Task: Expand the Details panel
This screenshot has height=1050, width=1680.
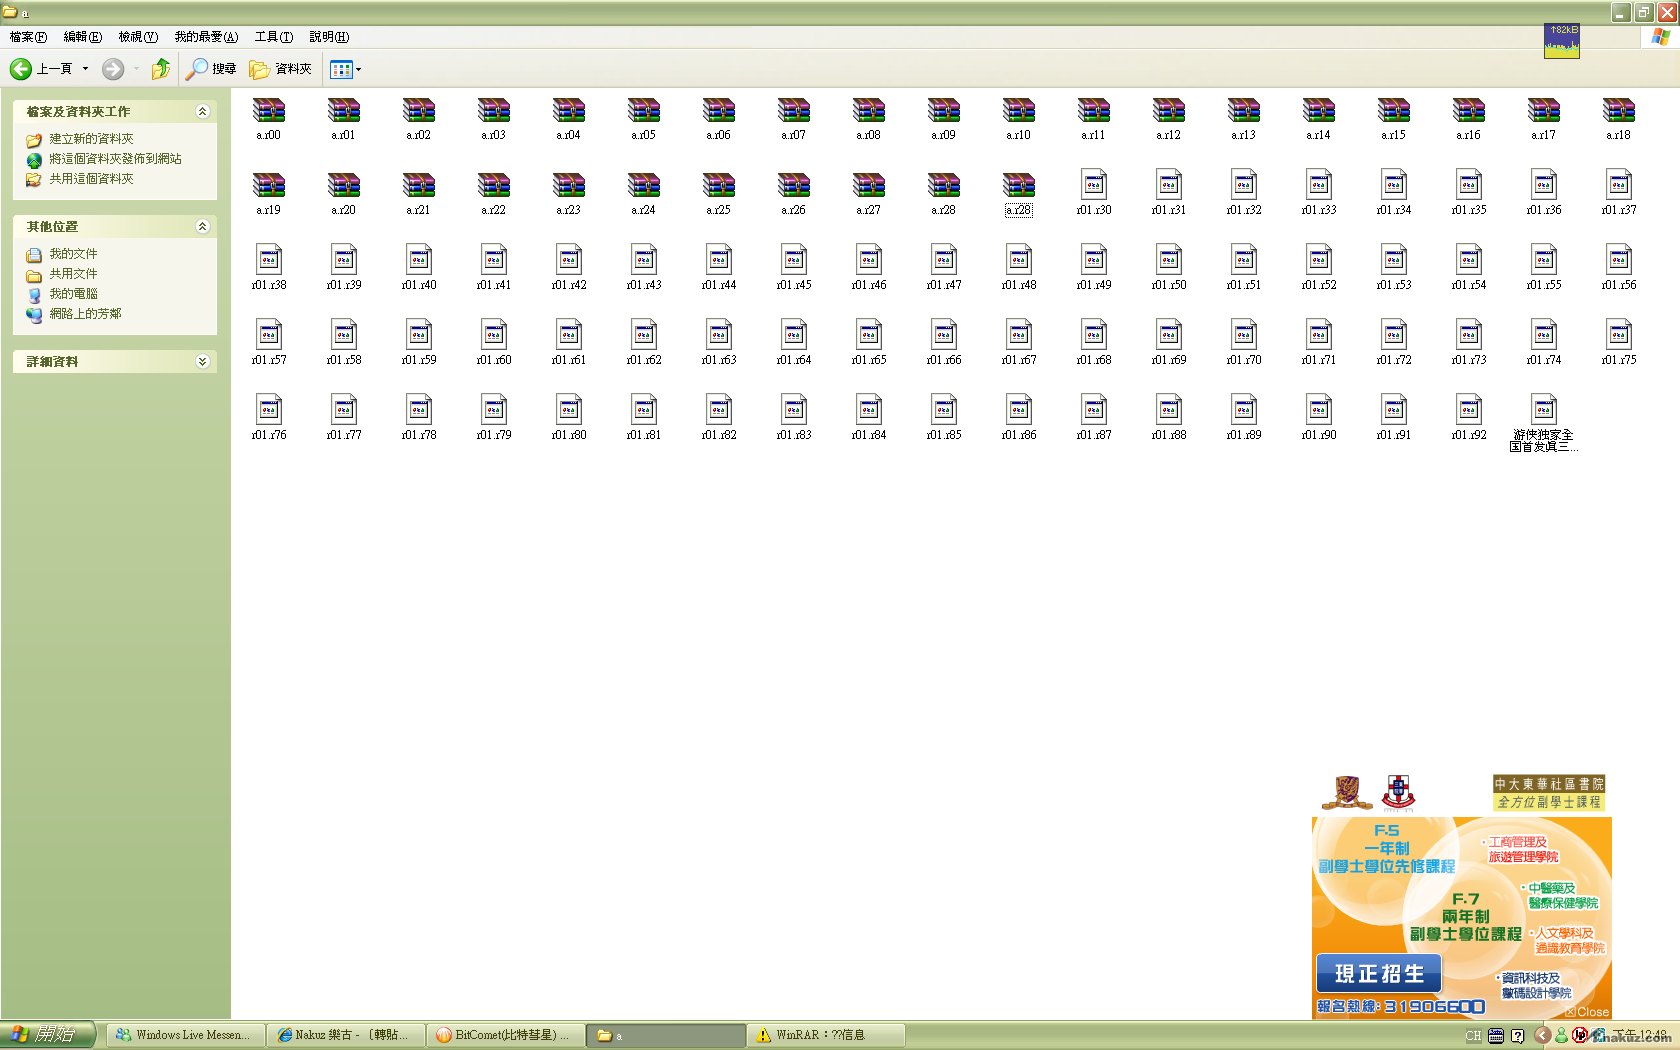Action: point(202,362)
